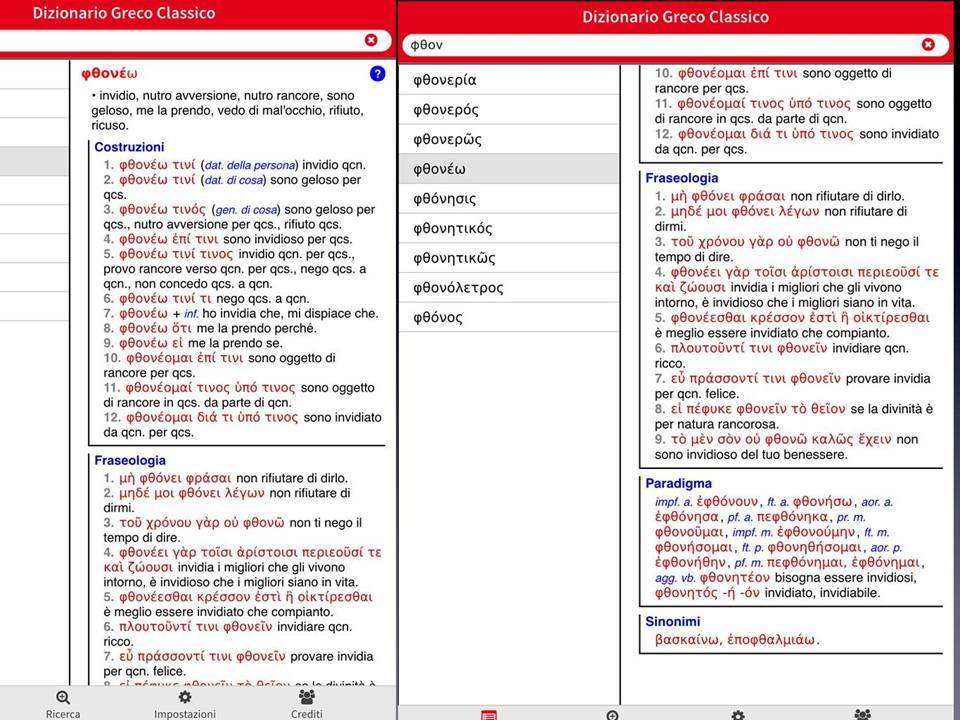The width and height of the screenshot is (960, 720).
Task: Click the search field containing 'φθον'
Action: 675,45
